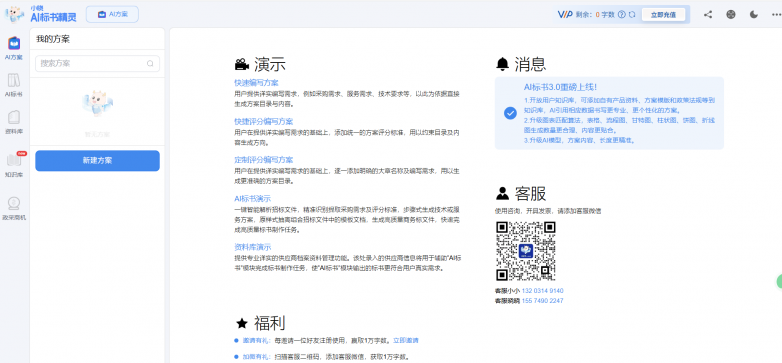The image size is (782, 363).
Task: Click the 新建方案 button
Action: point(97,161)
